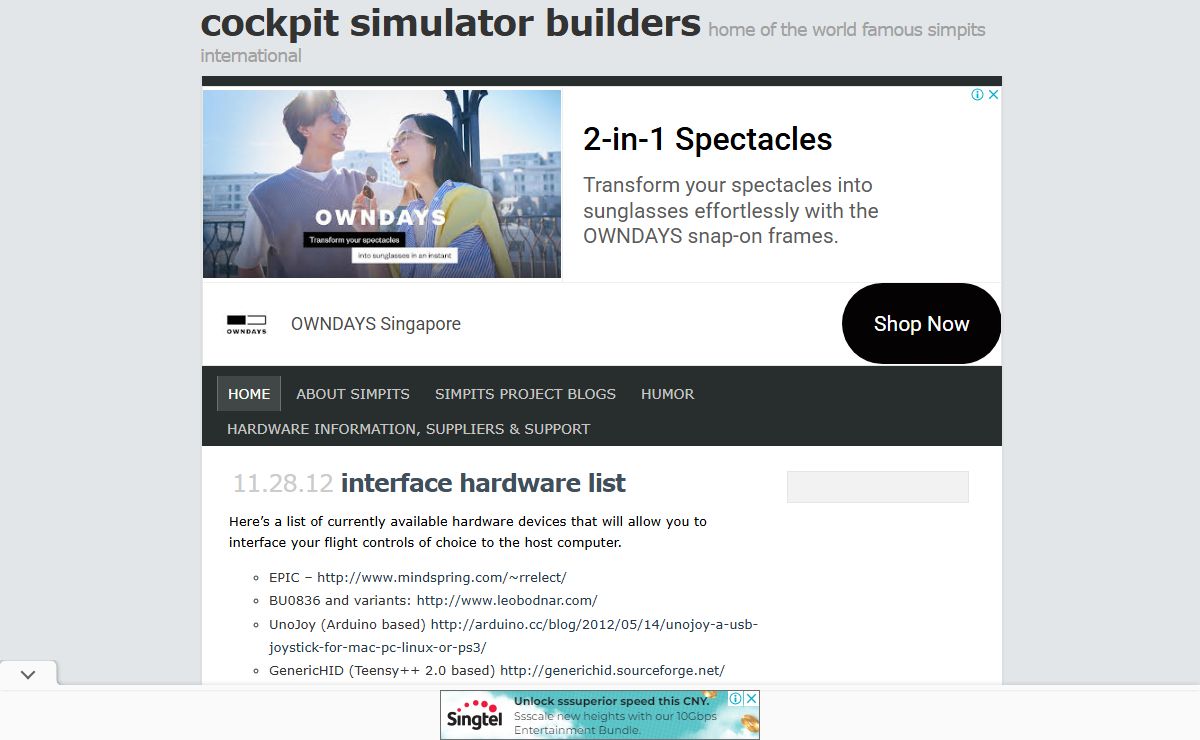1200x740 pixels.
Task: Open the EPIC mindspring.com link
Action: [x=442, y=577]
